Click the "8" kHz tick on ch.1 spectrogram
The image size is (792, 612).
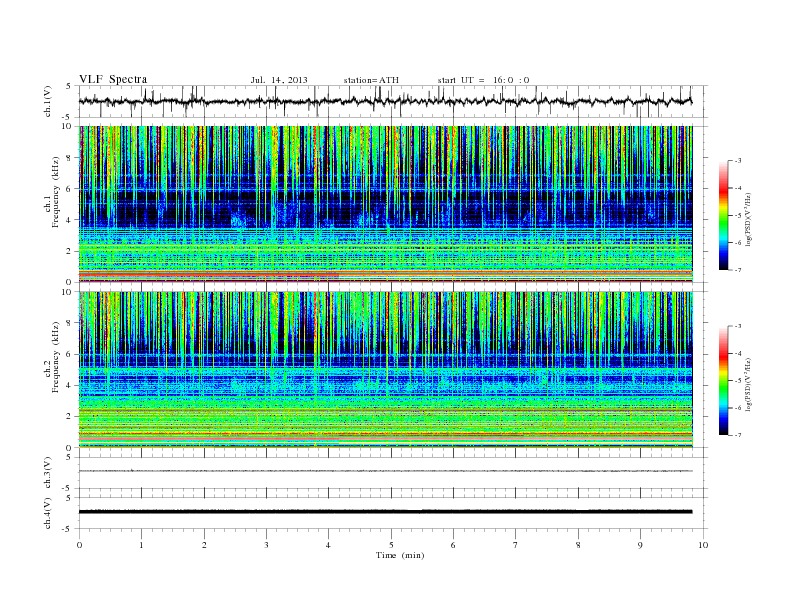point(69,158)
